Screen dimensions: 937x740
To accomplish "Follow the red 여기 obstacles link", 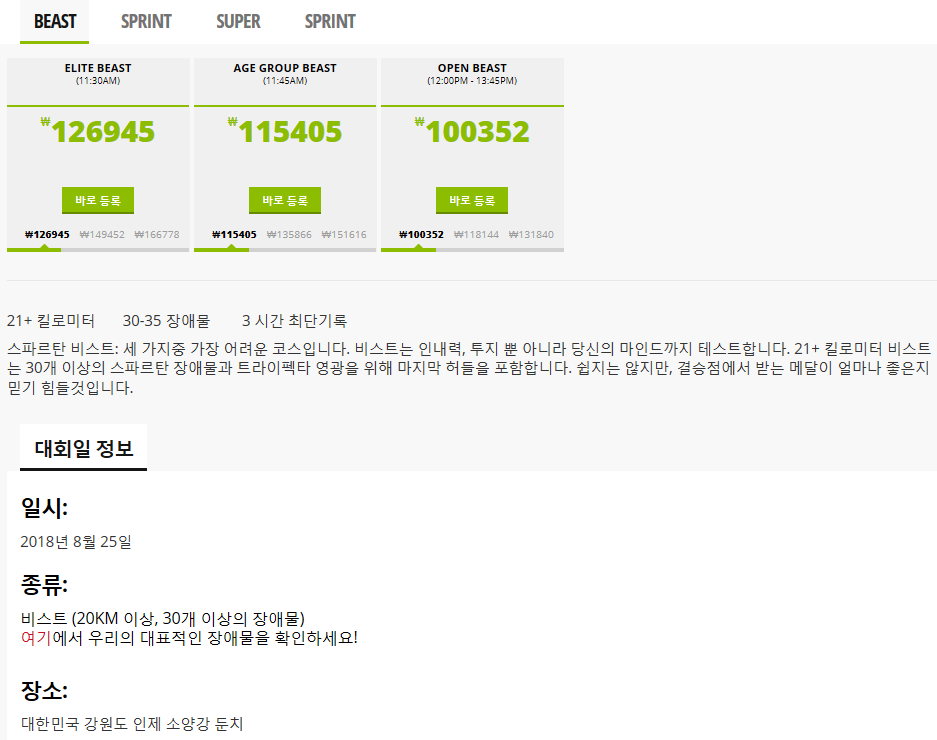I will [x=36, y=638].
